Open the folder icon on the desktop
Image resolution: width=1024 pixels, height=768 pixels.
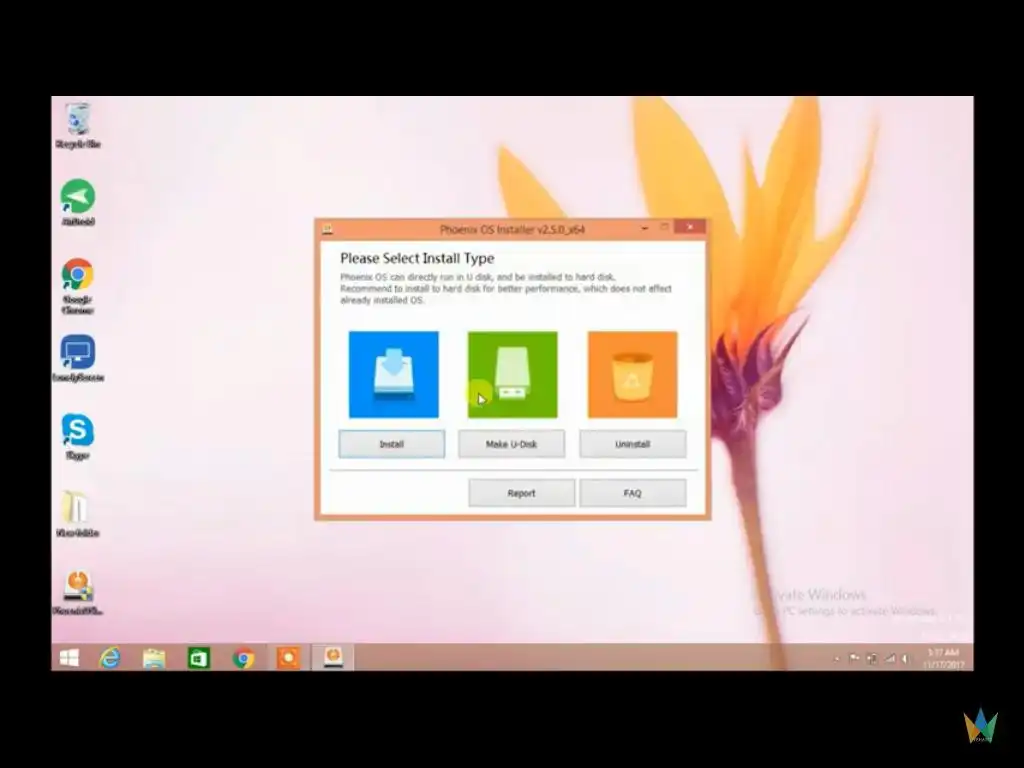[x=77, y=513]
